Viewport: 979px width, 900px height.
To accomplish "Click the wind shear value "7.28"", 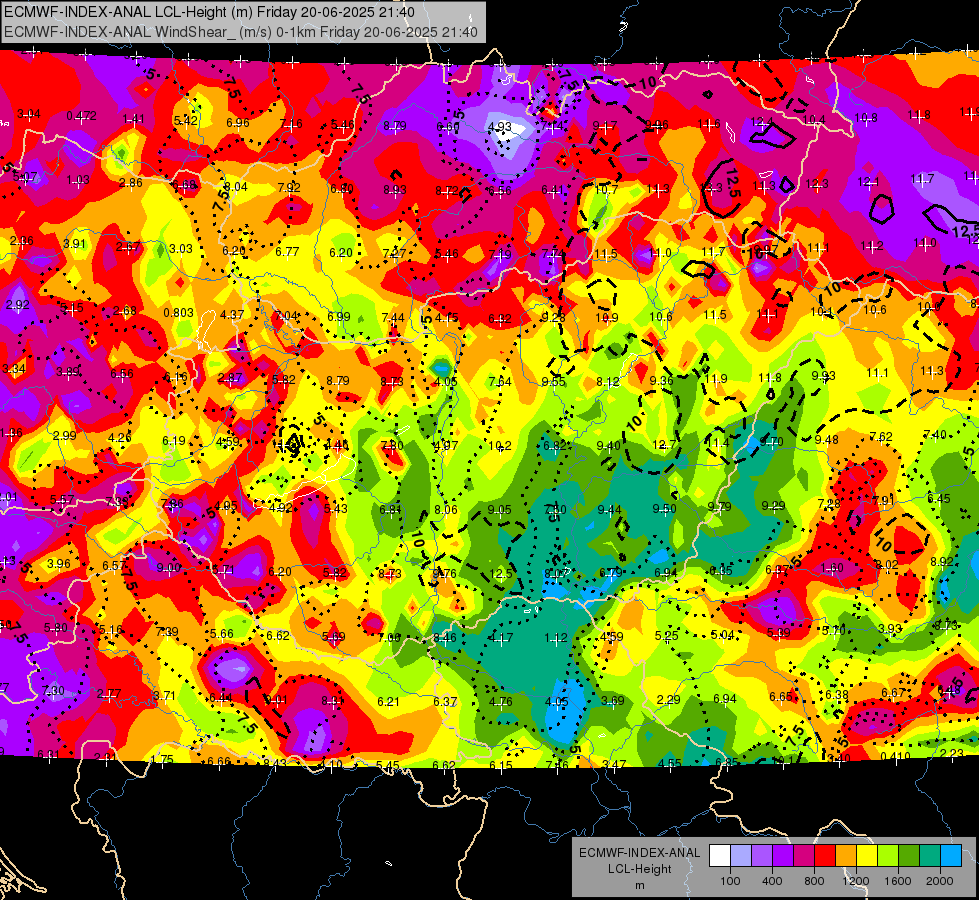I will point(829,503).
